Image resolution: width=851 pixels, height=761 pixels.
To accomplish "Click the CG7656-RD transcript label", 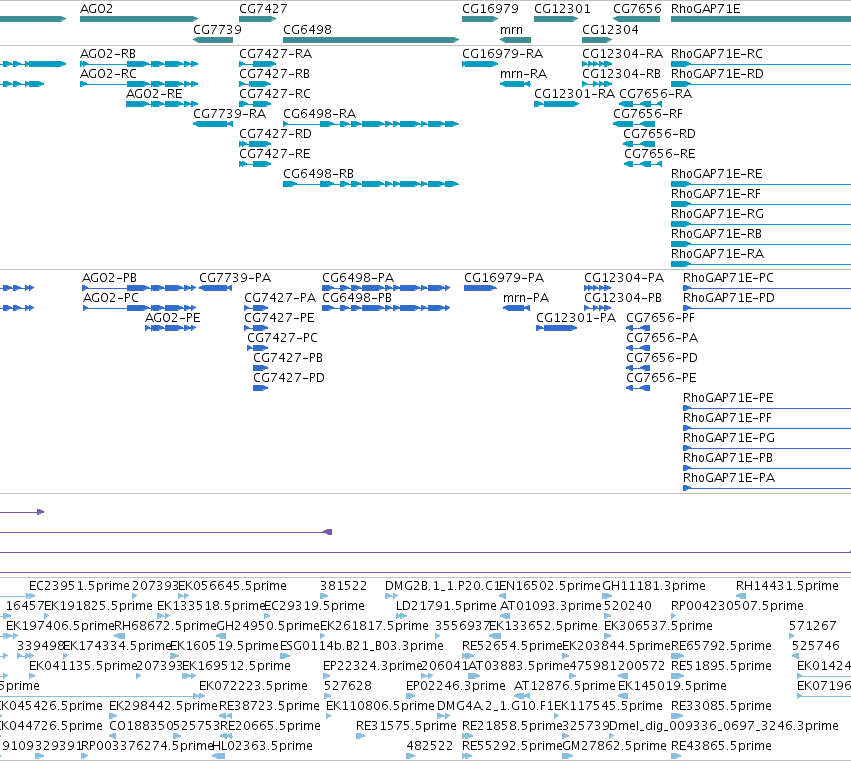I will coord(659,134).
